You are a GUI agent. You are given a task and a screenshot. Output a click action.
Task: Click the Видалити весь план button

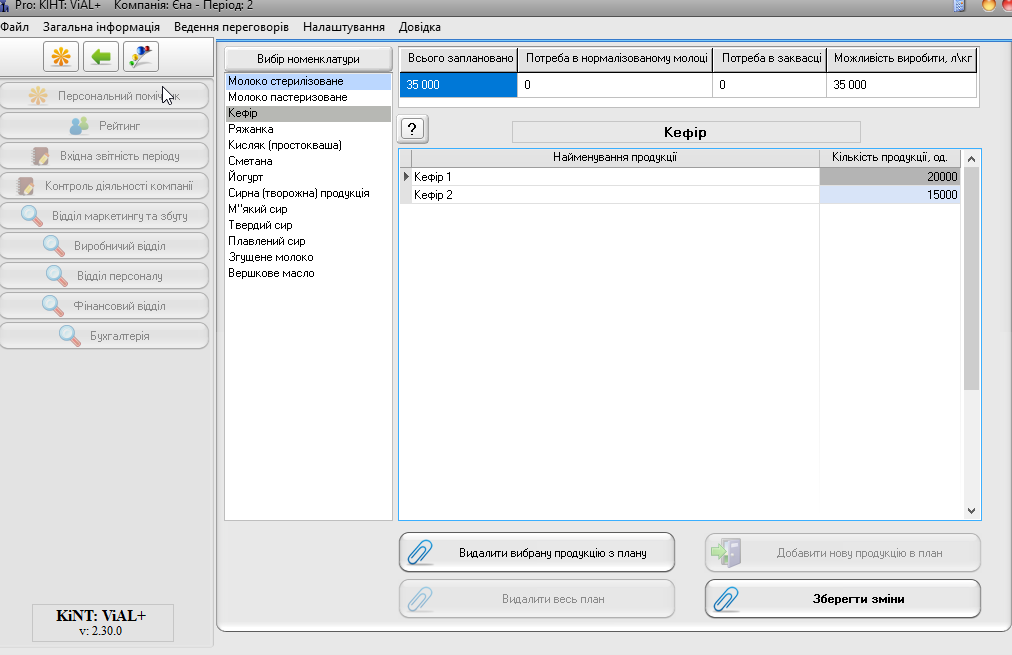coord(537,599)
